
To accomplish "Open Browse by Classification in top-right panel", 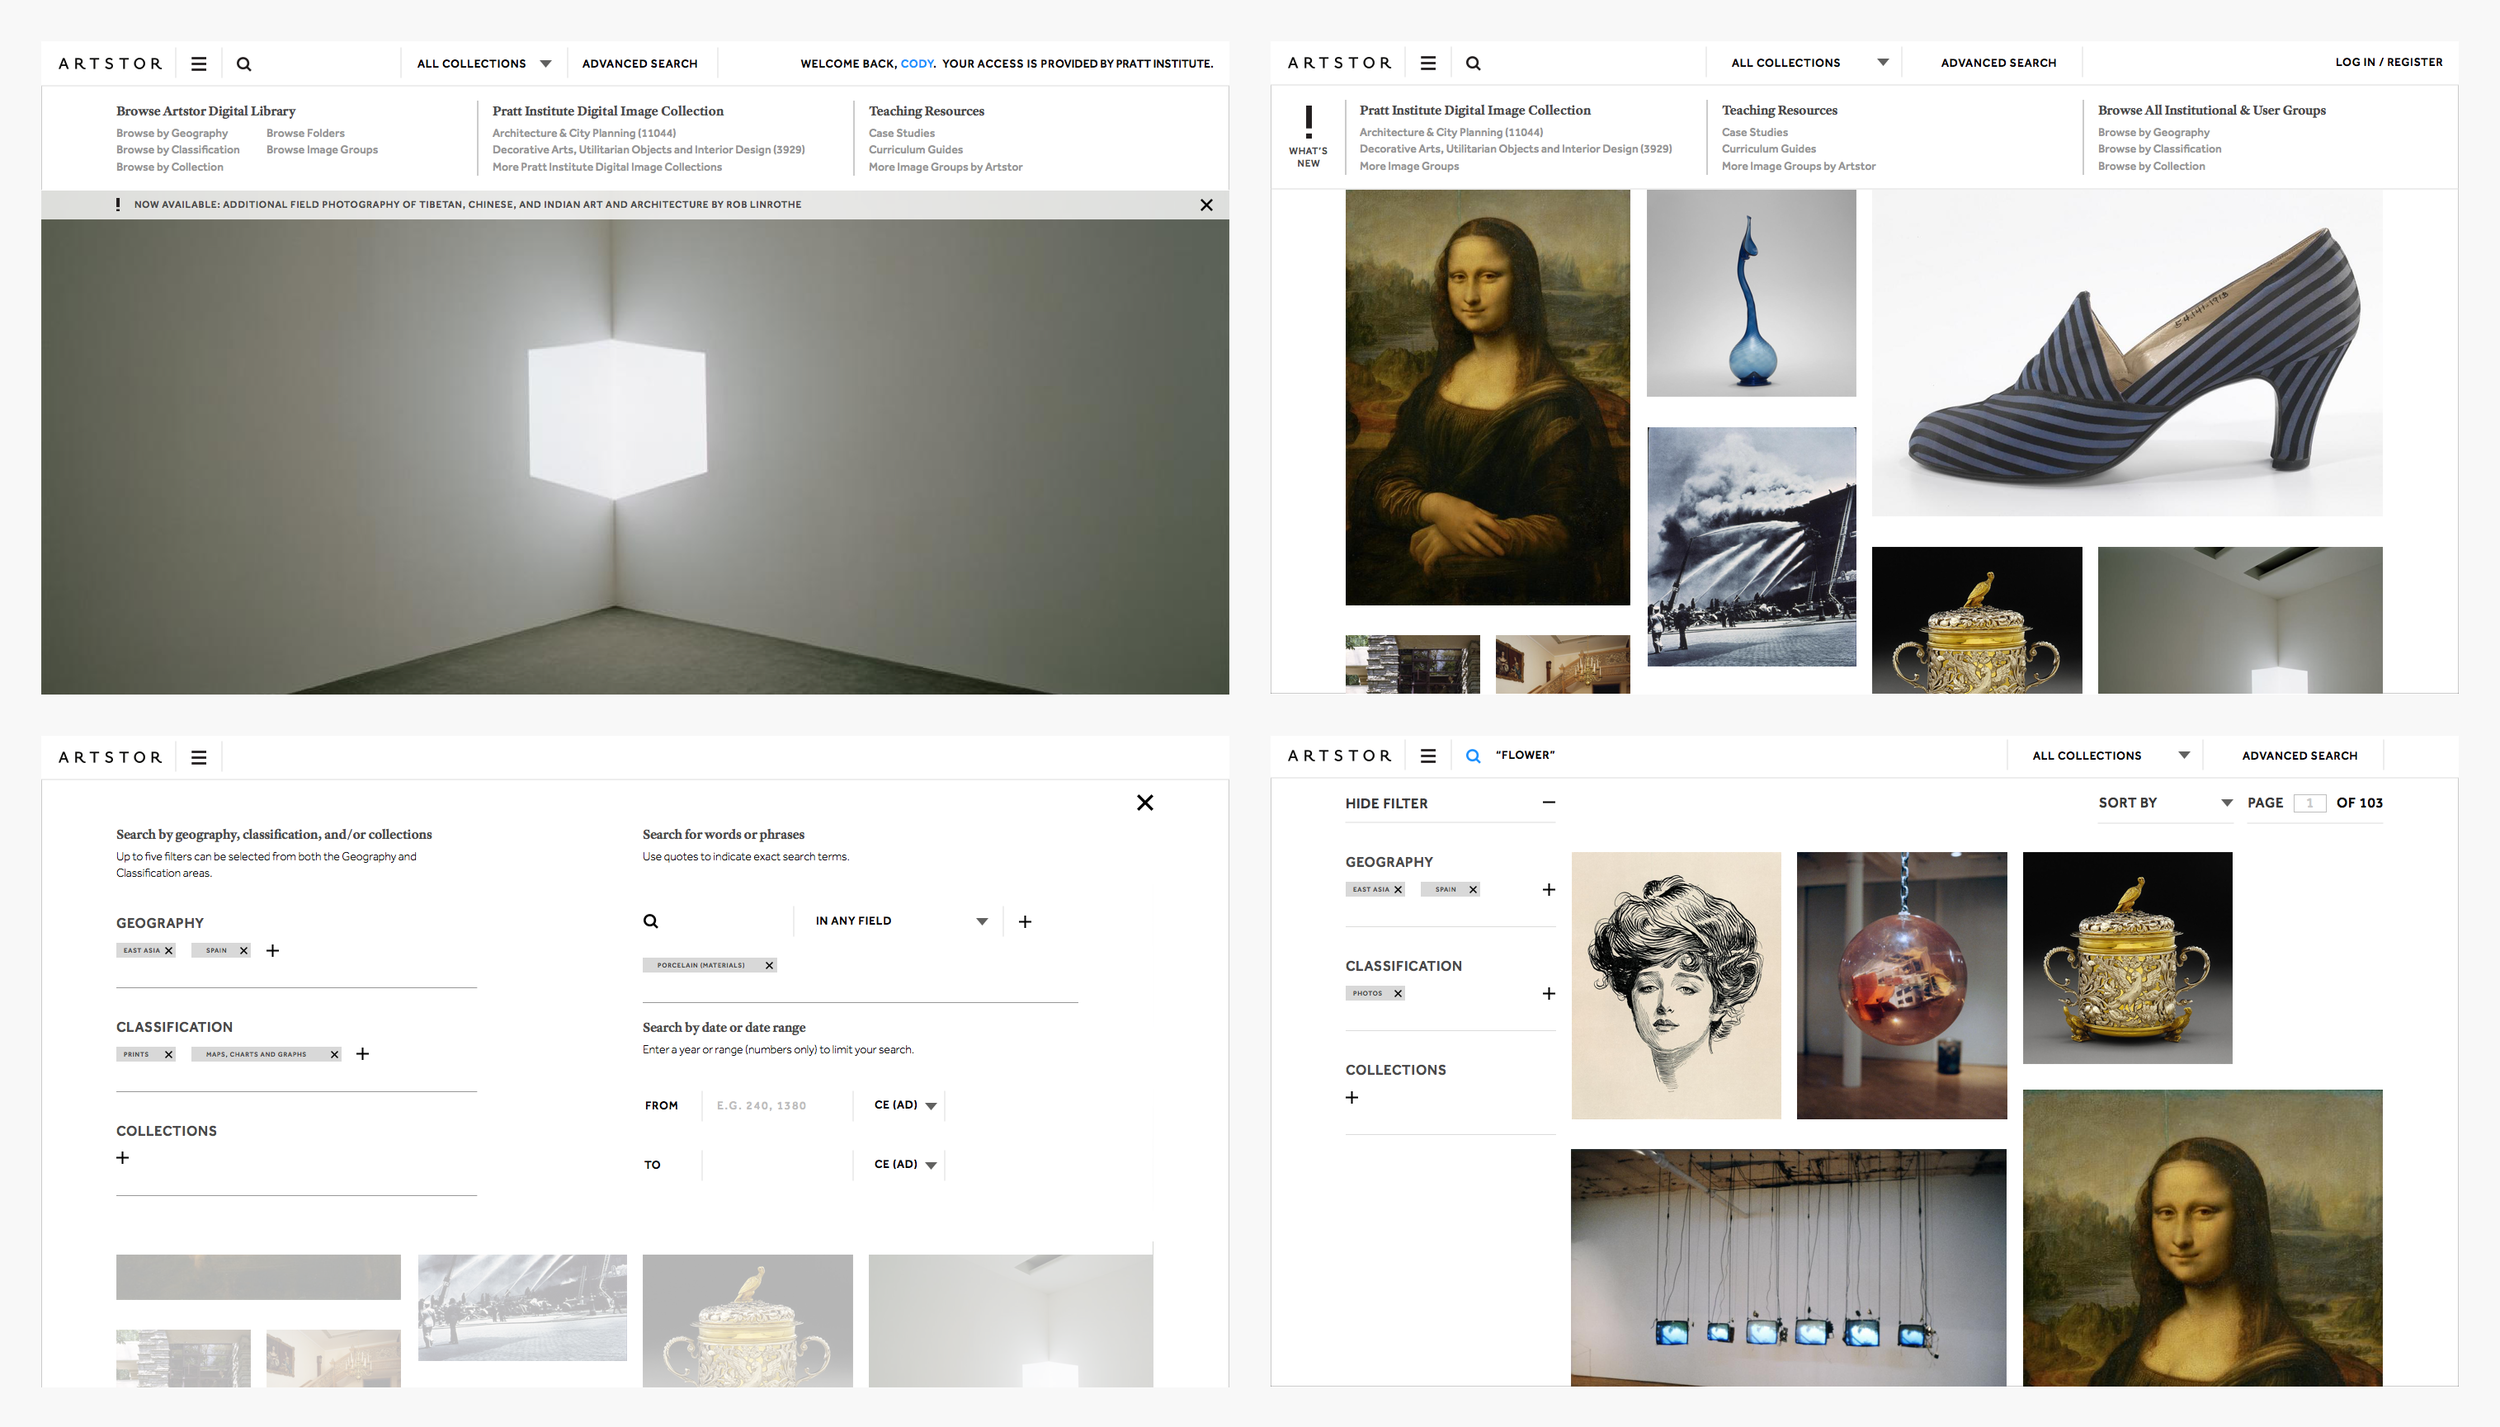I will [2159, 149].
